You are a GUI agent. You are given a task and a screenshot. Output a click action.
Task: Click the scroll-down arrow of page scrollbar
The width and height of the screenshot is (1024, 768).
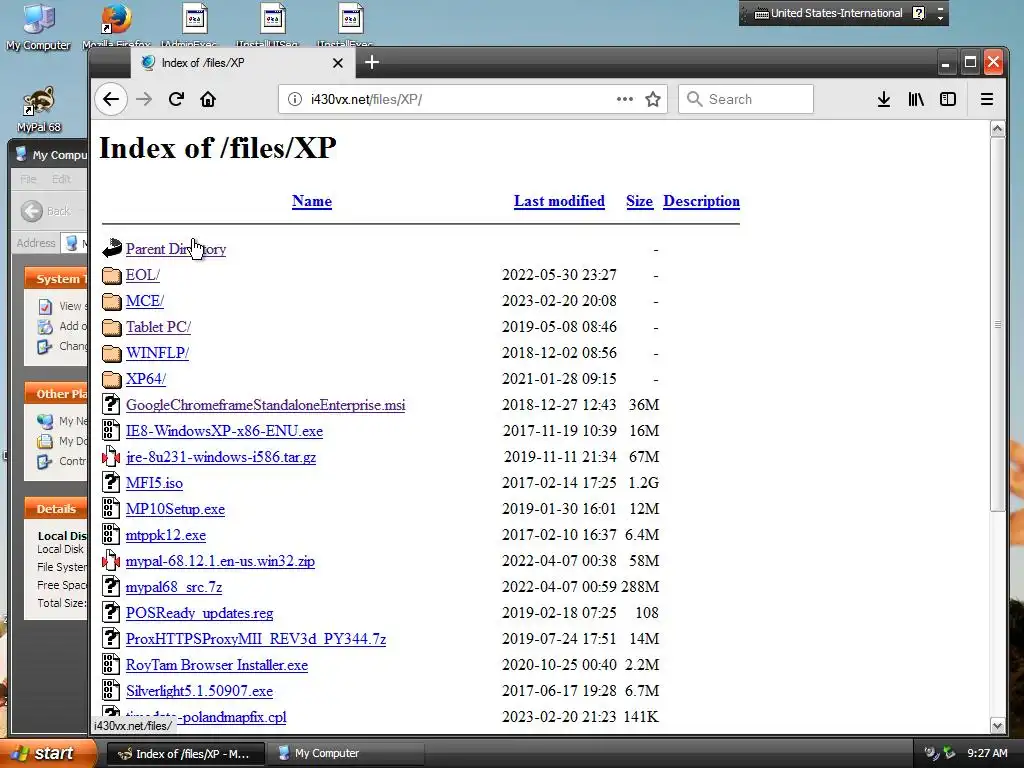pyautogui.click(x=997, y=725)
